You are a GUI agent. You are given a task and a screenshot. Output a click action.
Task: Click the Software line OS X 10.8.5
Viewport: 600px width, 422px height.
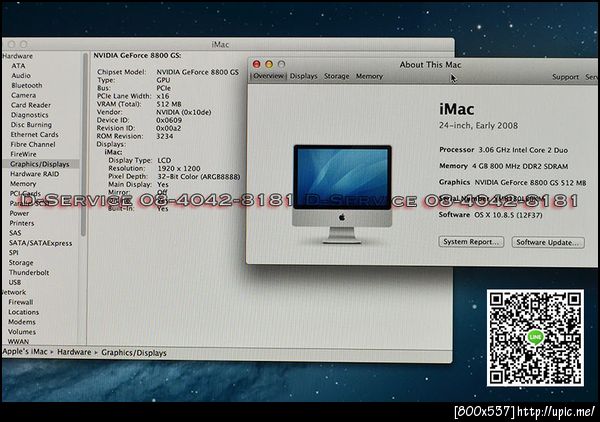pos(491,215)
